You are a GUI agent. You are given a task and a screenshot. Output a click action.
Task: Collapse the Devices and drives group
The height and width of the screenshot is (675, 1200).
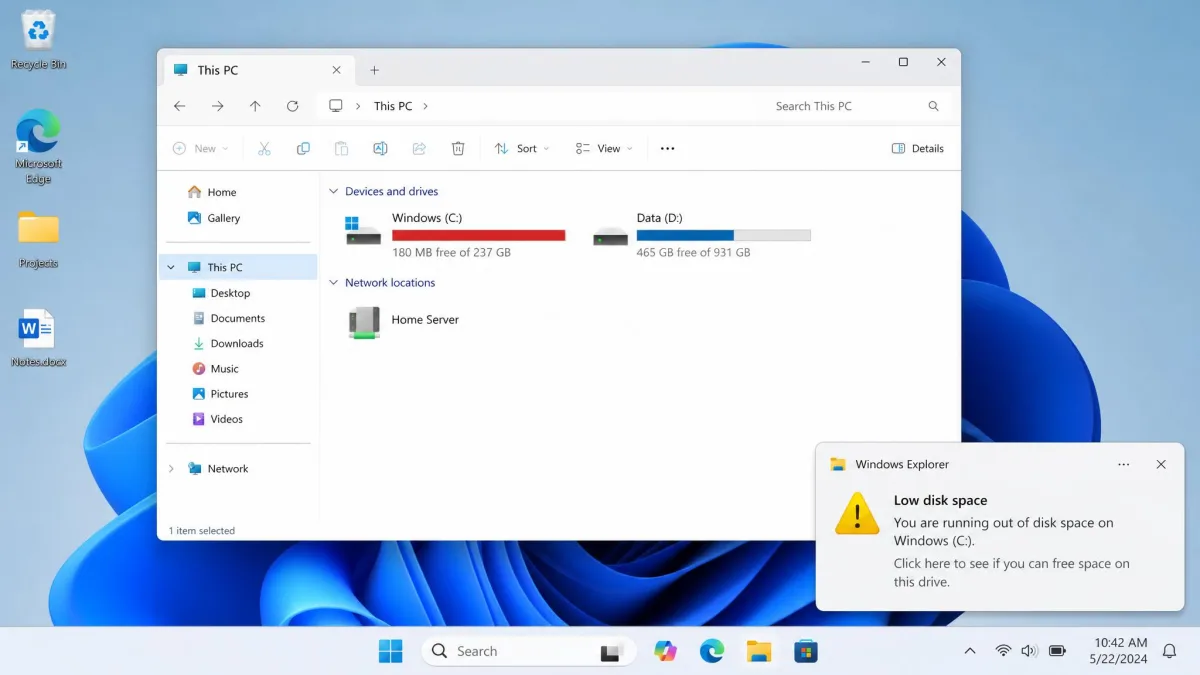point(334,191)
